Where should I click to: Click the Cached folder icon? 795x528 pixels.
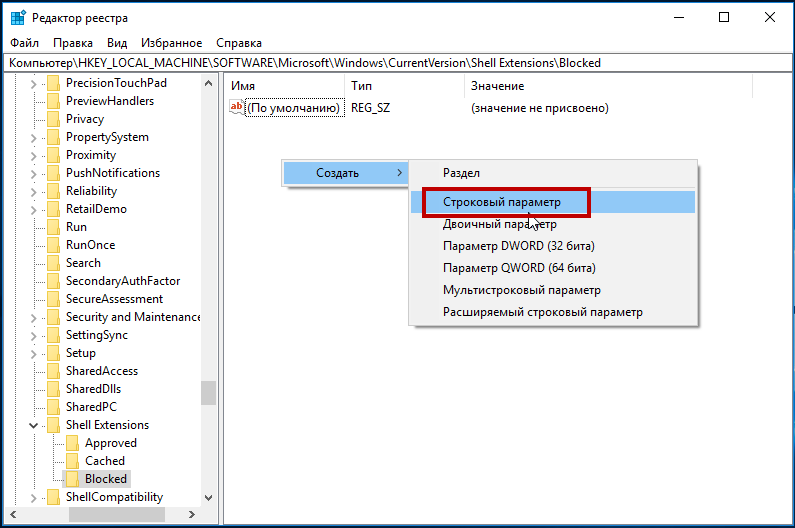[73, 461]
